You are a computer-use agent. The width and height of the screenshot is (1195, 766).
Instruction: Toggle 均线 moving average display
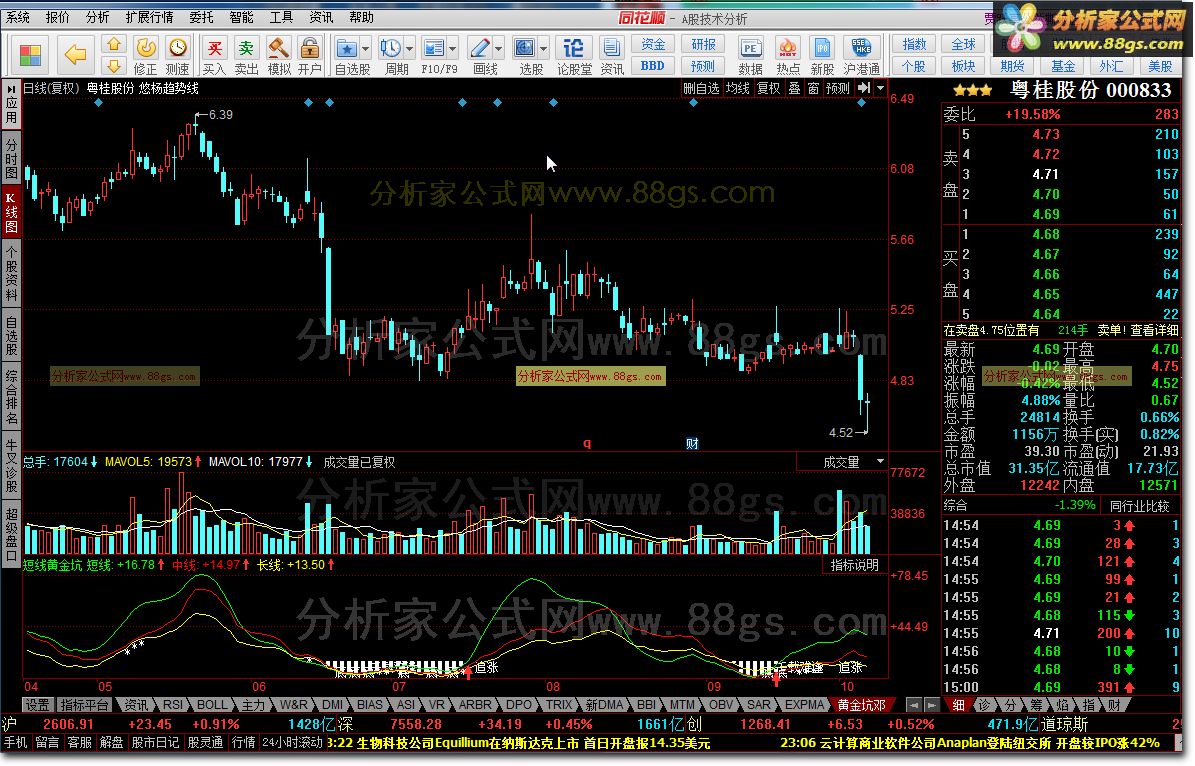738,88
